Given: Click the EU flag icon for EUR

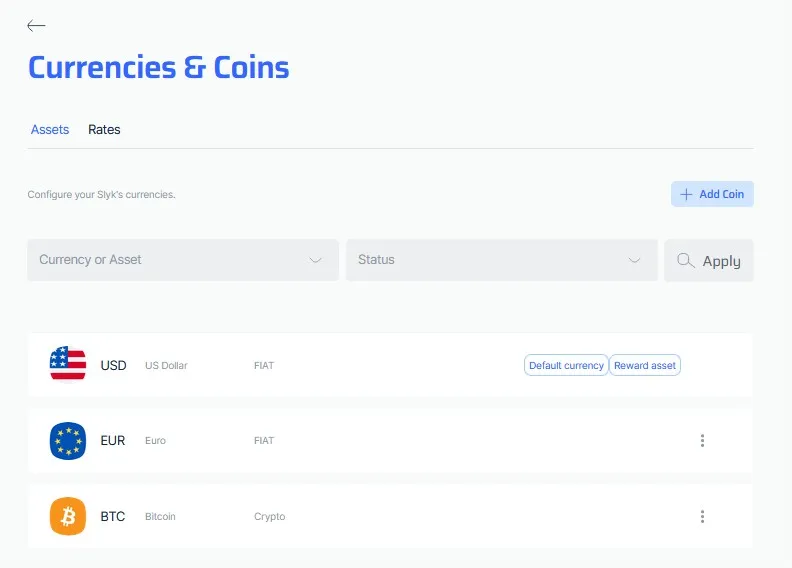Looking at the screenshot, I should pos(68,441).
